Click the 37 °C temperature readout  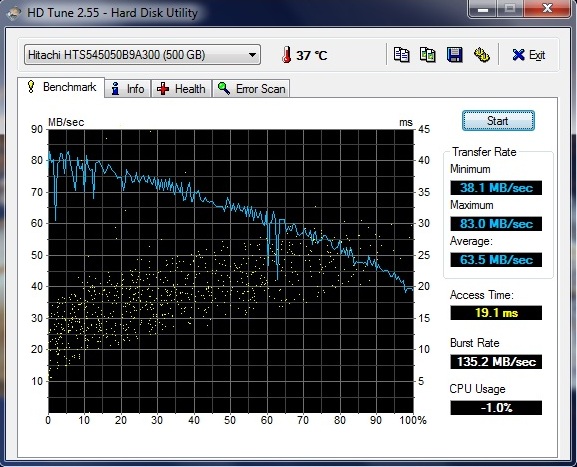(312, 56)
